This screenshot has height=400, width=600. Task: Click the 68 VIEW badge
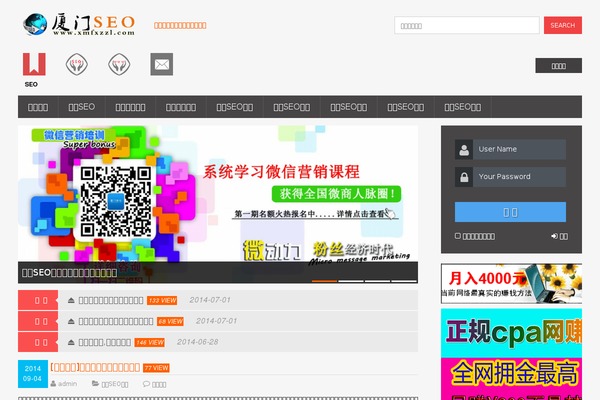coord(170,322)
